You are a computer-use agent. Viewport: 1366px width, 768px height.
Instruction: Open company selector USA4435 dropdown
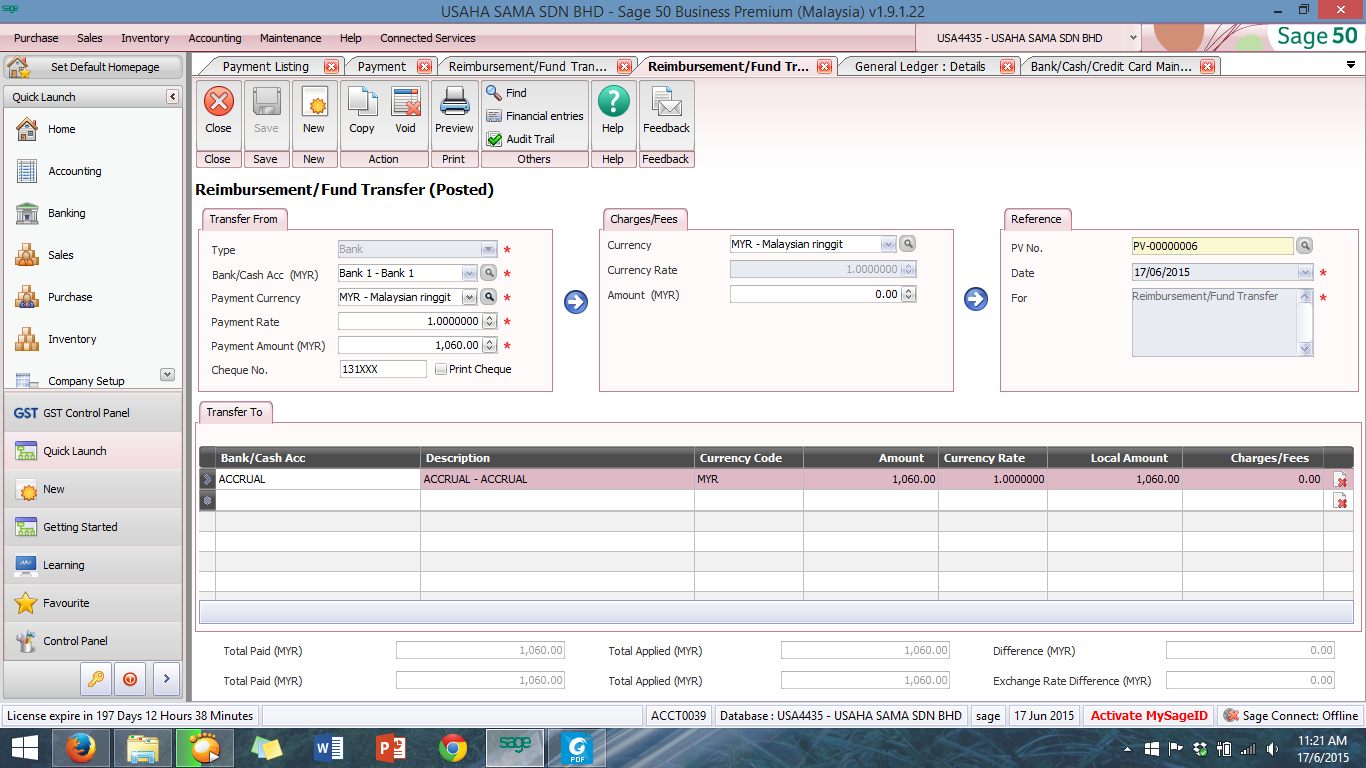coord(1133,38)
